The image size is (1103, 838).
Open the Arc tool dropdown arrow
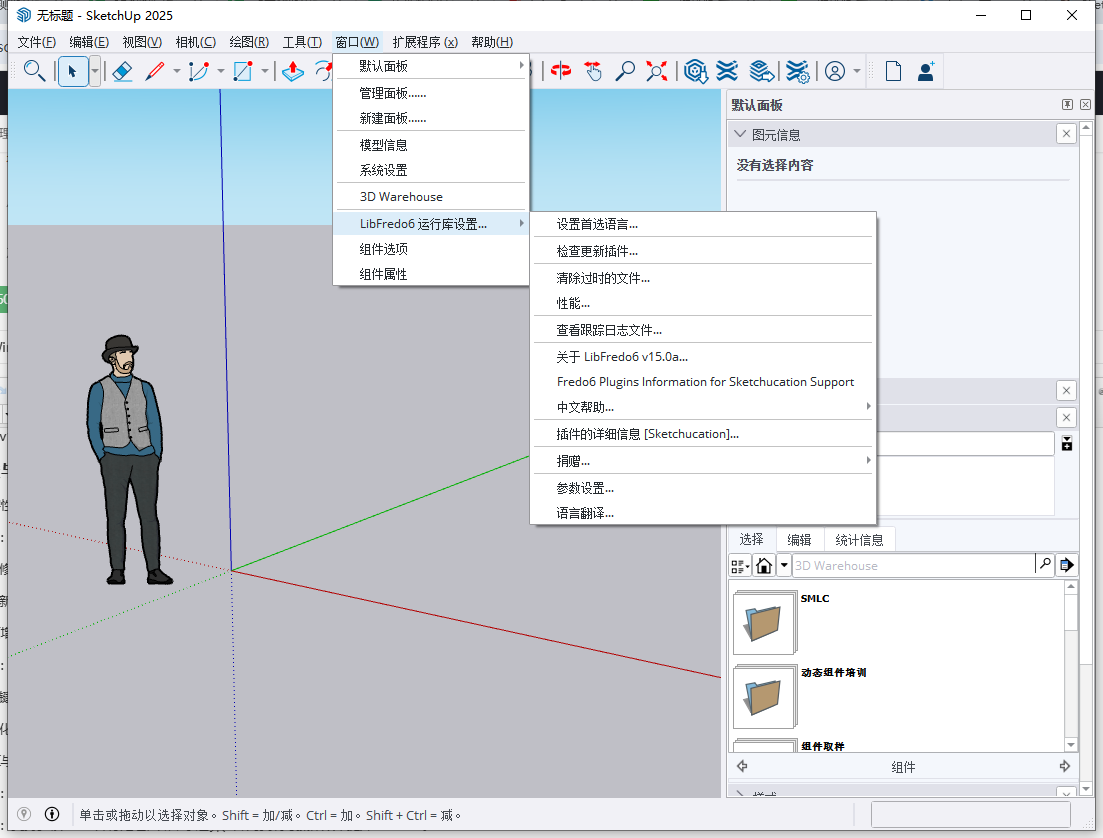coord(220,71)
